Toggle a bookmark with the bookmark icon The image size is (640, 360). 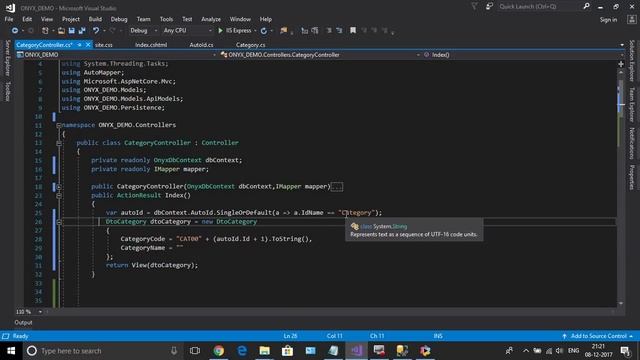(353, 31)
